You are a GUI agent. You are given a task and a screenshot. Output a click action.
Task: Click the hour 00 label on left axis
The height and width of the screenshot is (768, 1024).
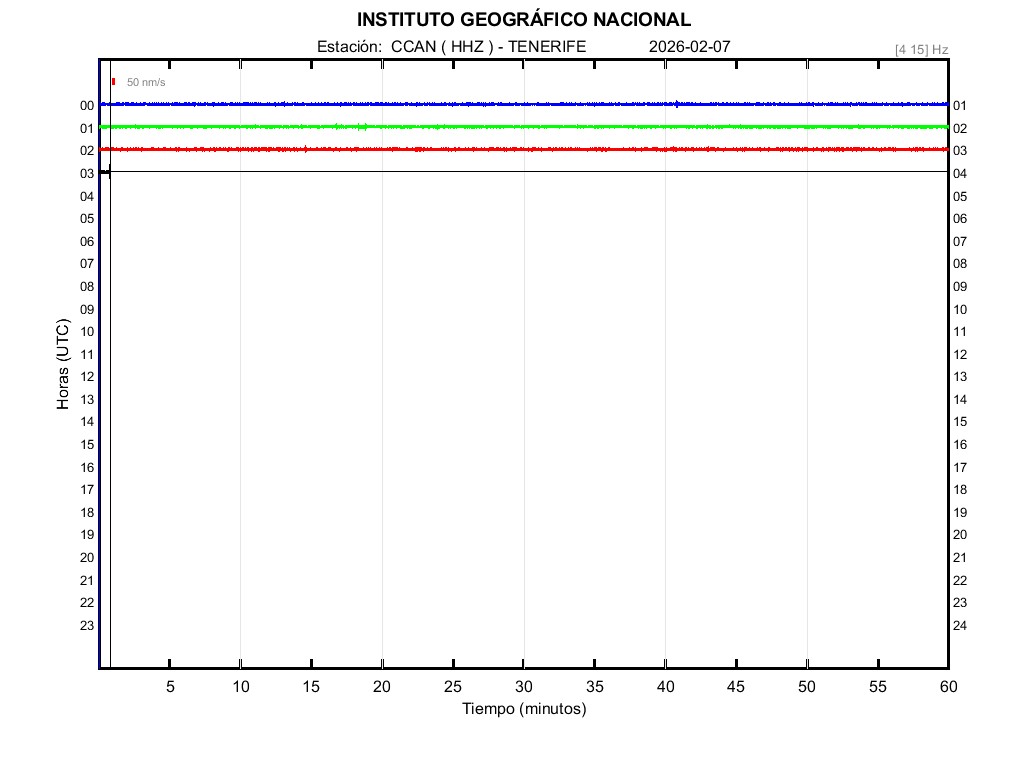point(87,106)
